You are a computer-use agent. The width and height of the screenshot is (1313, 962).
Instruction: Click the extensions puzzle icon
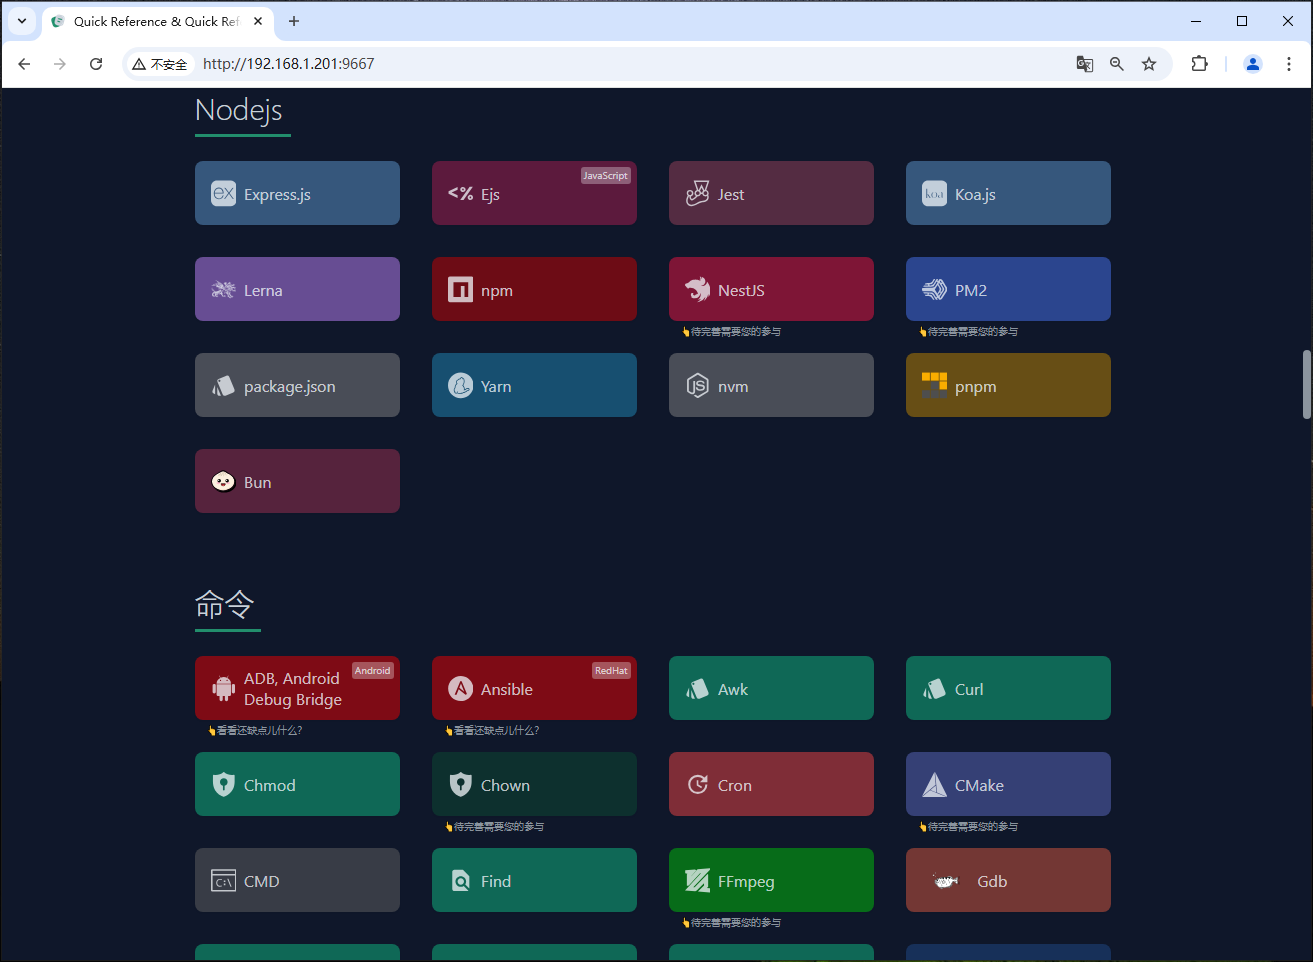click(x=1199, y=63)
